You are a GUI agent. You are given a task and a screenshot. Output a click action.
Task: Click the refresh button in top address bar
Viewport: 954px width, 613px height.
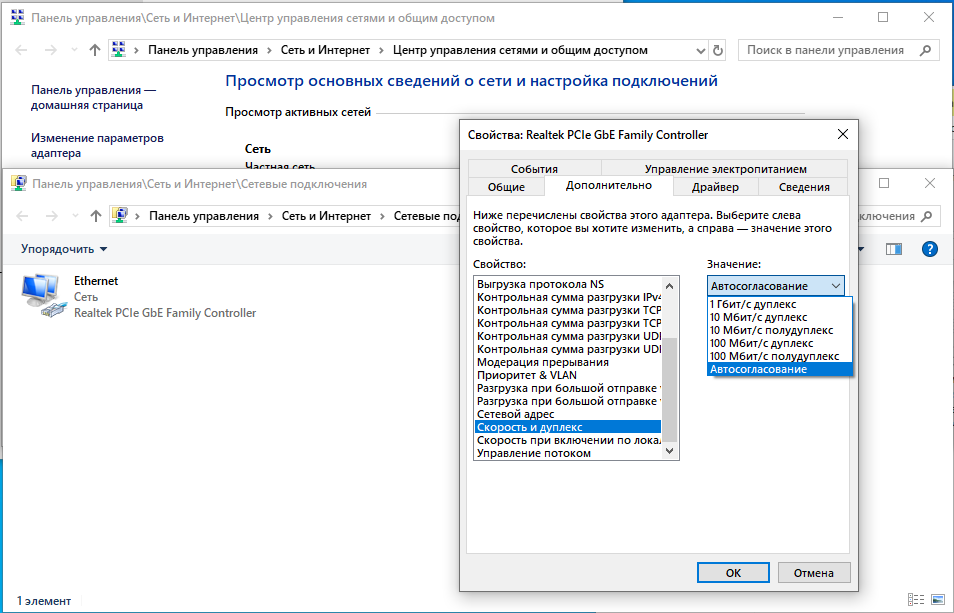coord(717,50)
